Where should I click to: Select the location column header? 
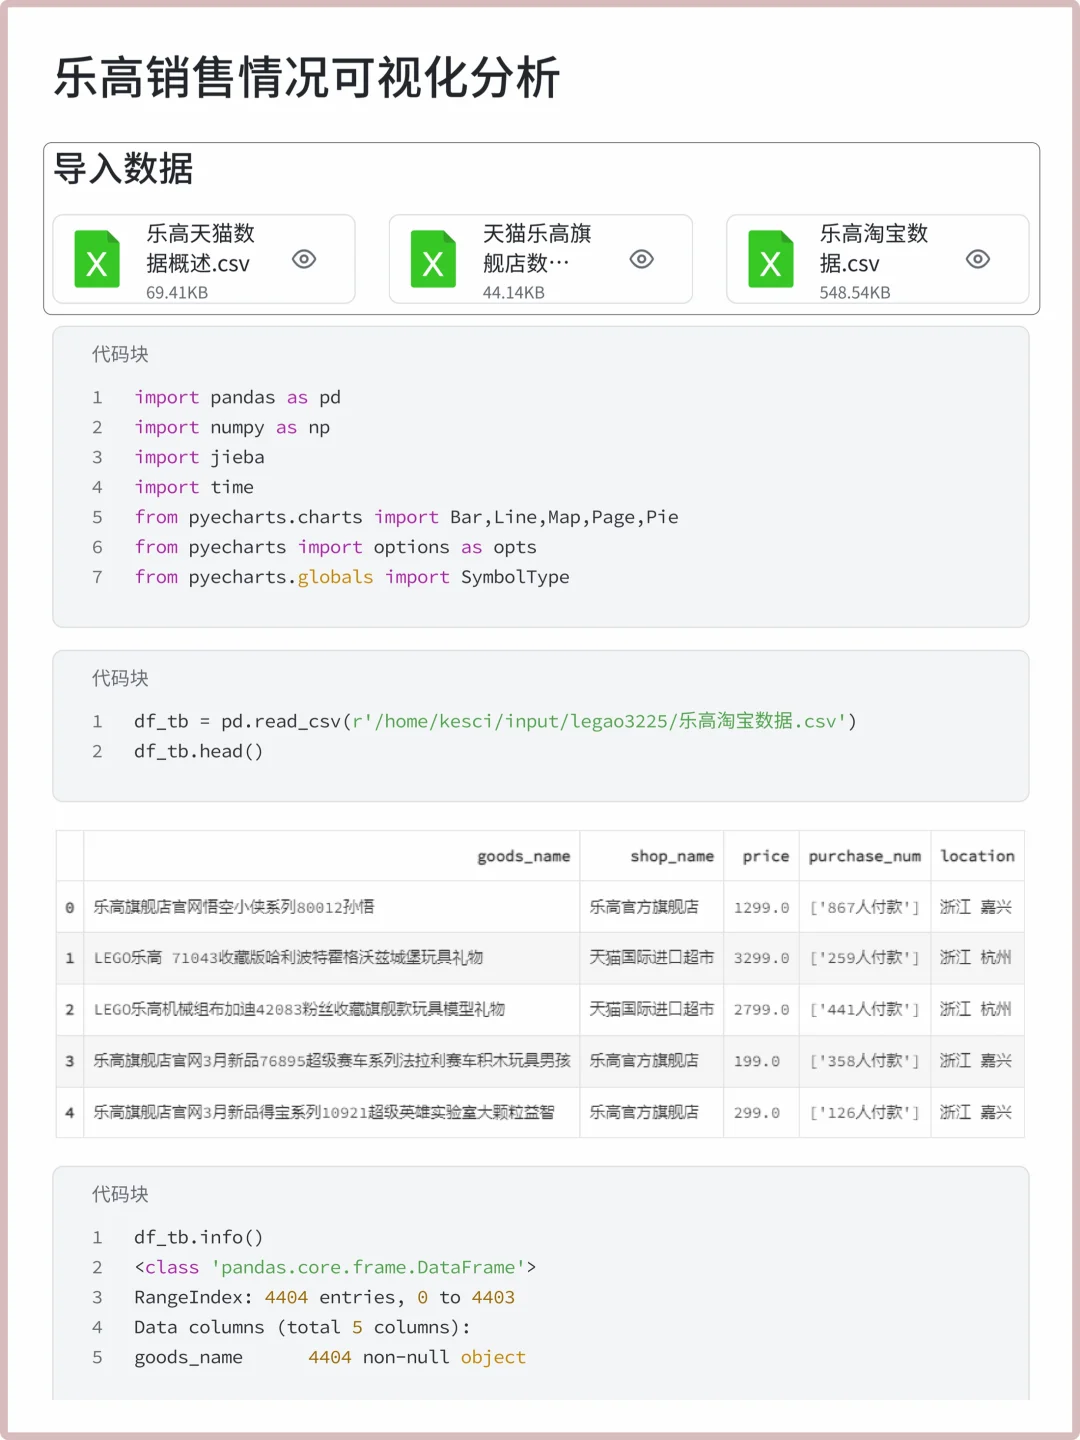tap(977, 856)
